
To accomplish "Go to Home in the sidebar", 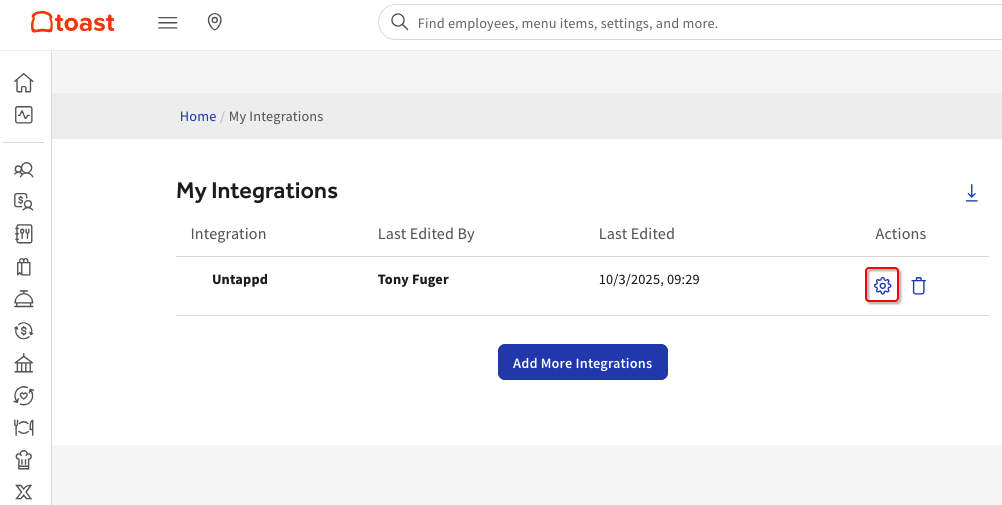I will (24, 83).
